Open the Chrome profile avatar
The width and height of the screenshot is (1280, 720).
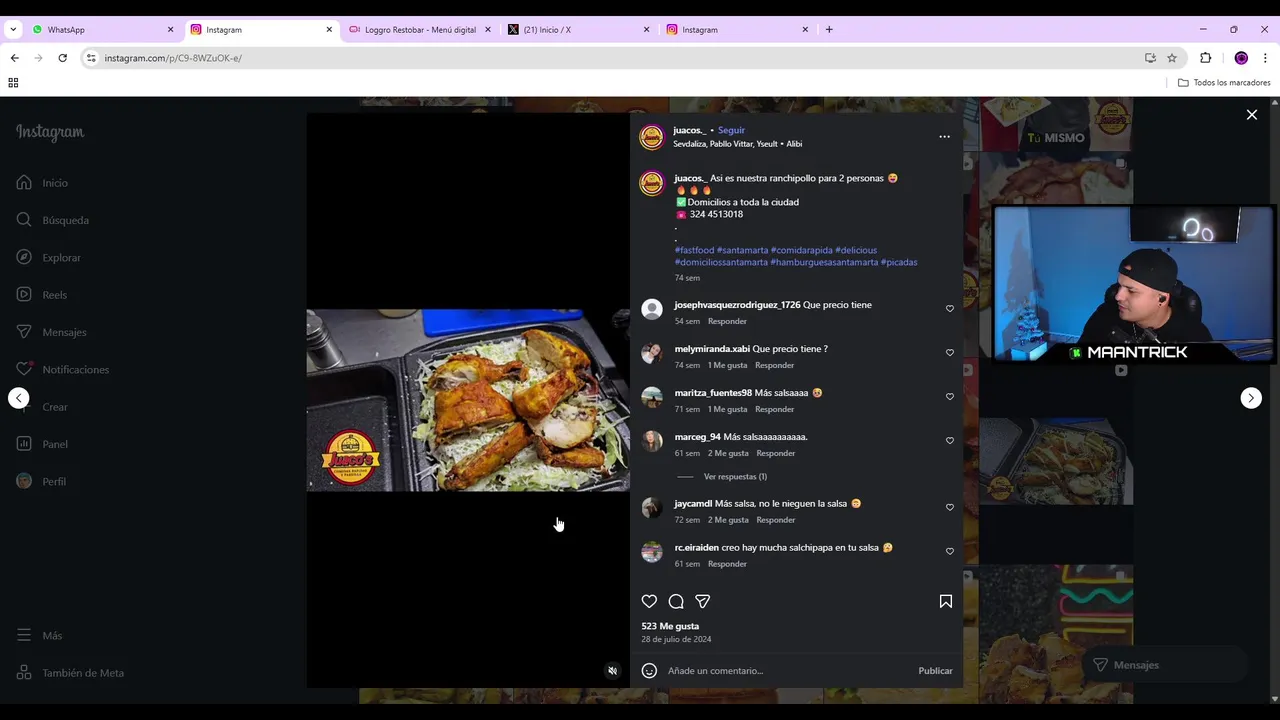1241,58
